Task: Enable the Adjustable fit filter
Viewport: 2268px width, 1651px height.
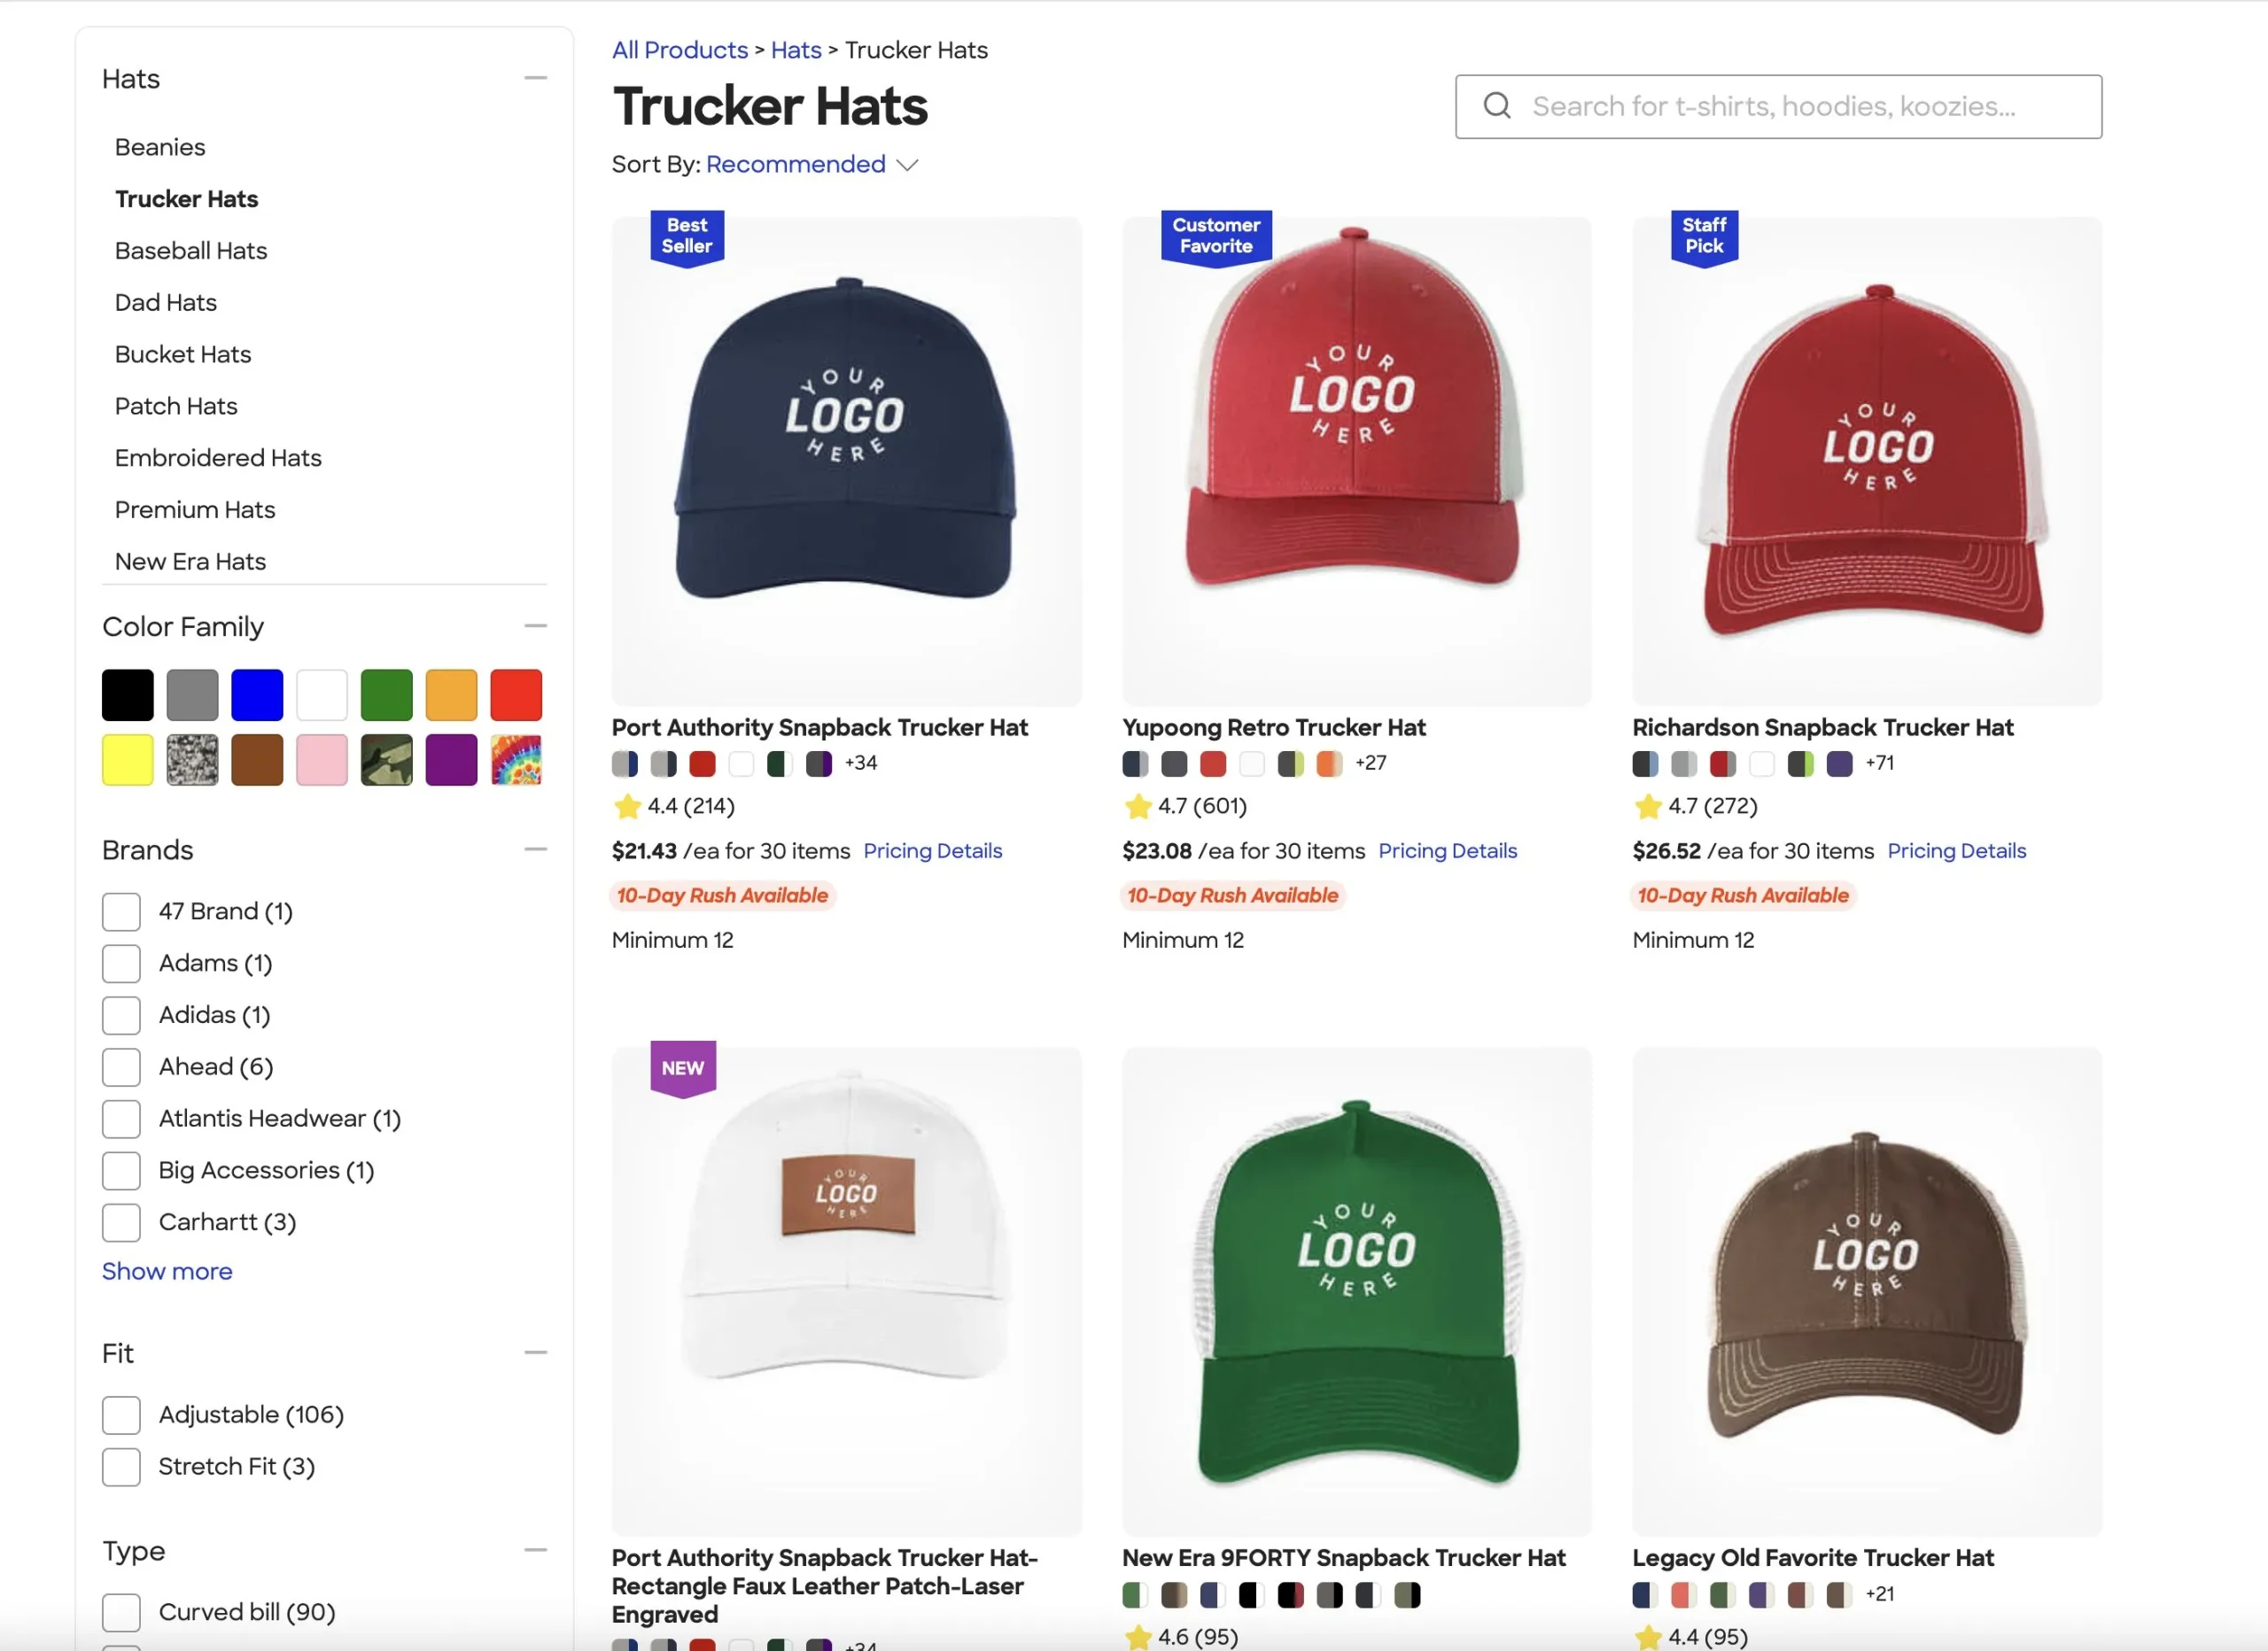Action: tap(121, 1415)
